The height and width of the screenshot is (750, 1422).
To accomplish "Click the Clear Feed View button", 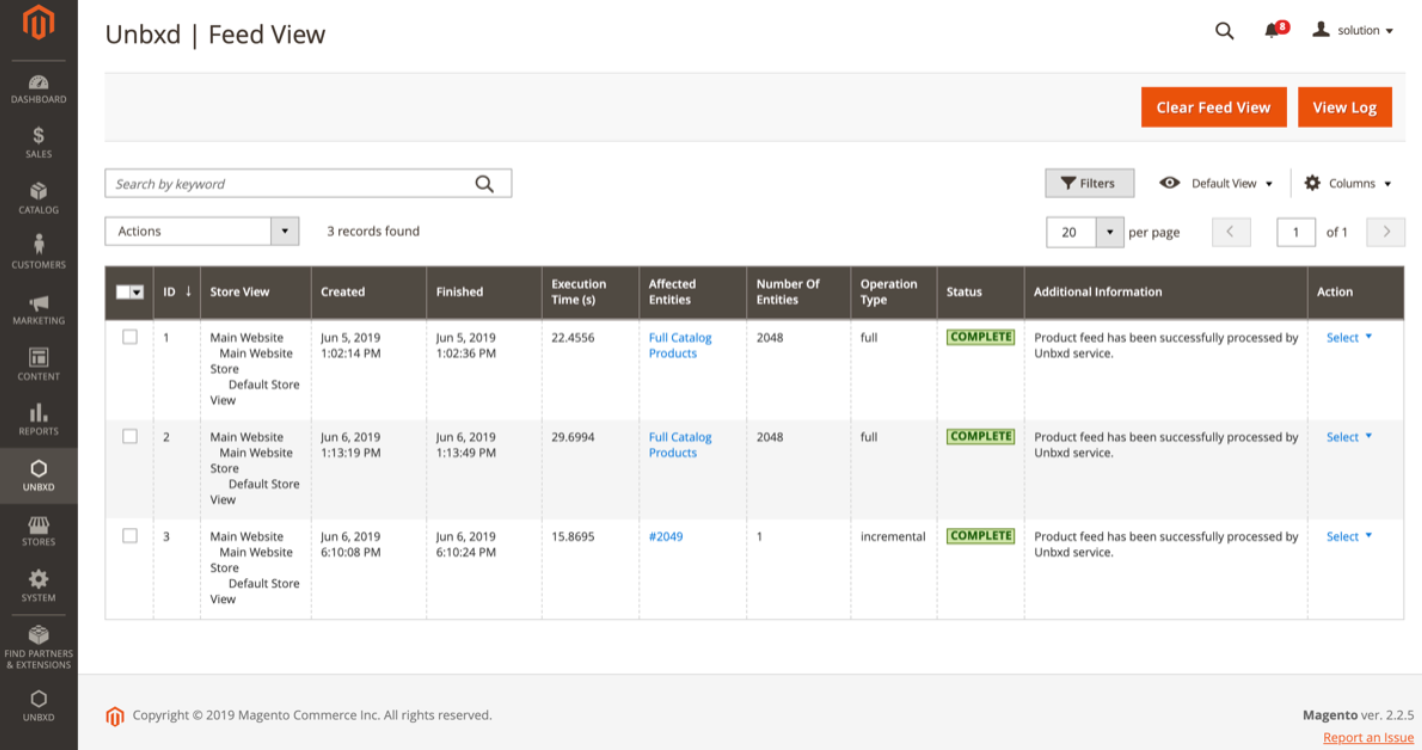I will [x=1213, y=108].
